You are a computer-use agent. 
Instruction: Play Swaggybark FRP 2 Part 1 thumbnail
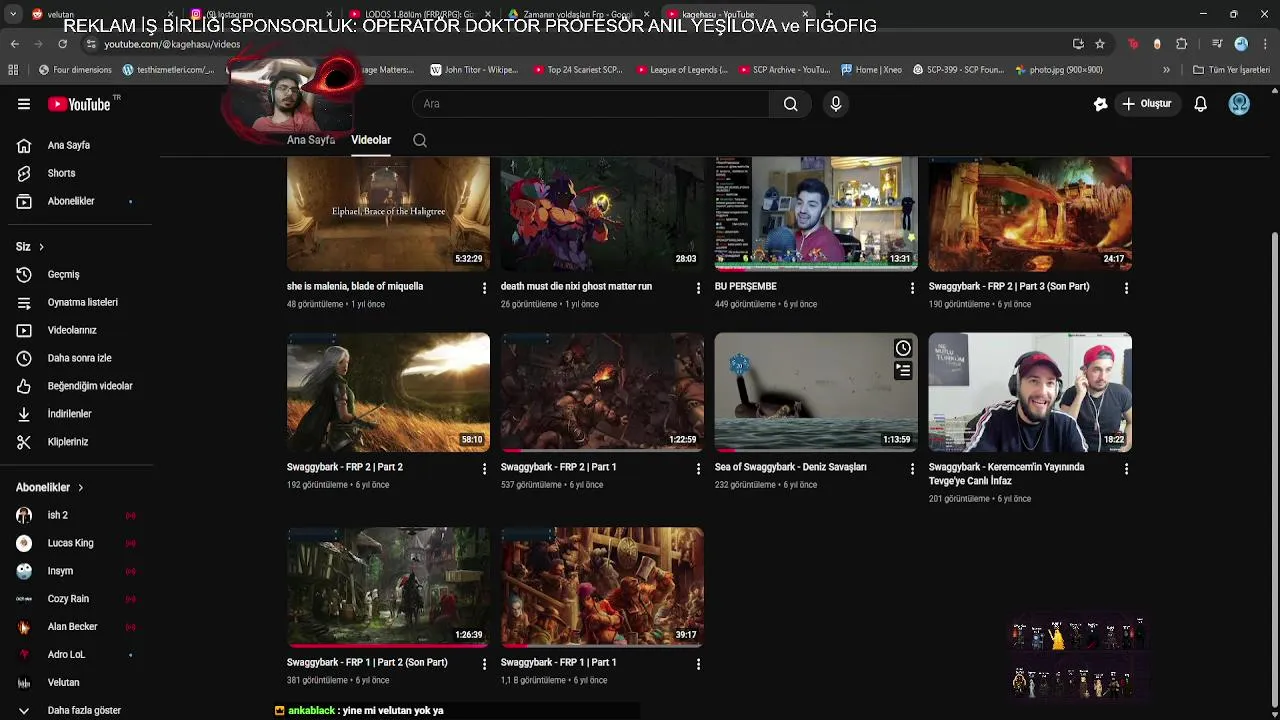coord(602,392)
